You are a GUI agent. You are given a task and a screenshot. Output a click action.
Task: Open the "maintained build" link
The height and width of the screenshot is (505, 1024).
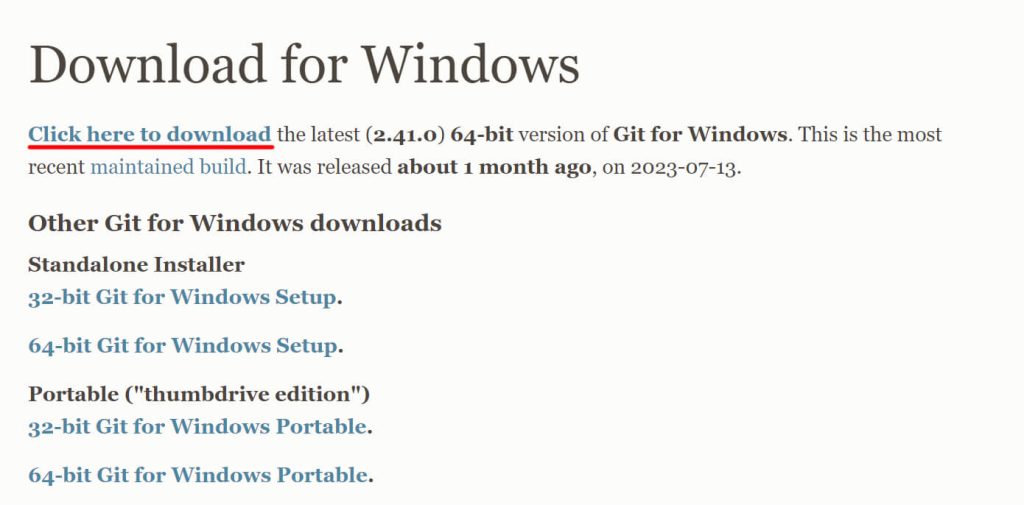tap(168, 166)
